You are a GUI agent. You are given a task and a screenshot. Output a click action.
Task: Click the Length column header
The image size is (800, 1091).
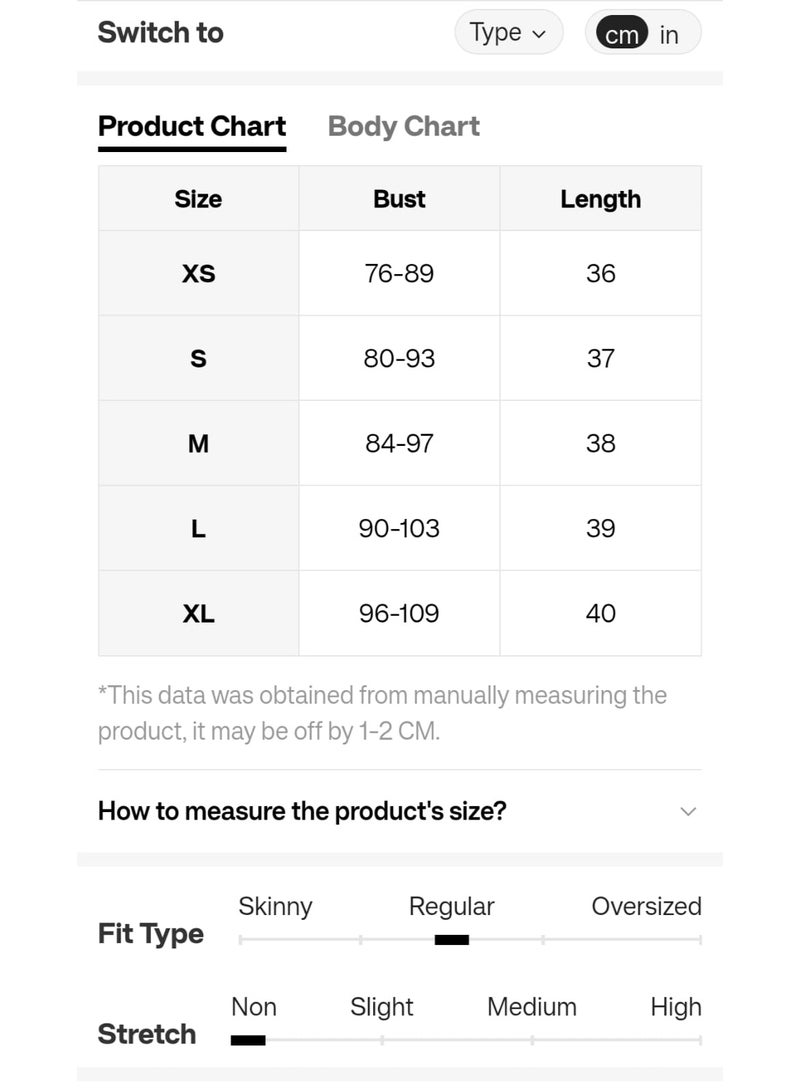[x=600, y=199]
